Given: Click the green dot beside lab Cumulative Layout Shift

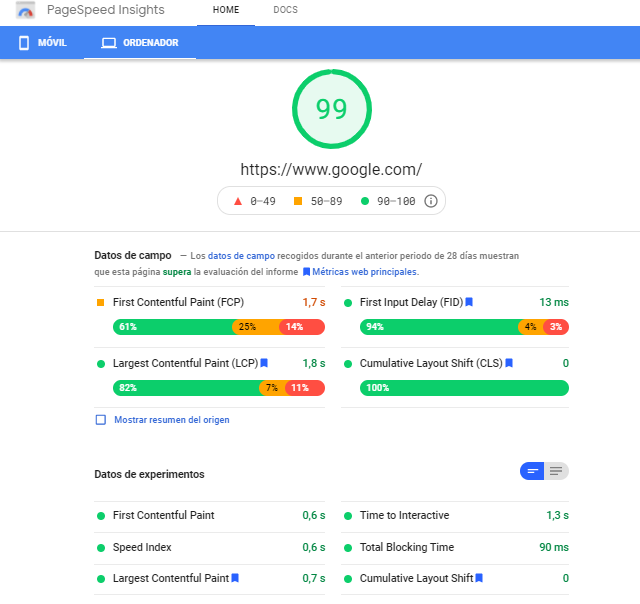Looking at the screenshot, I should click(348, 579).
